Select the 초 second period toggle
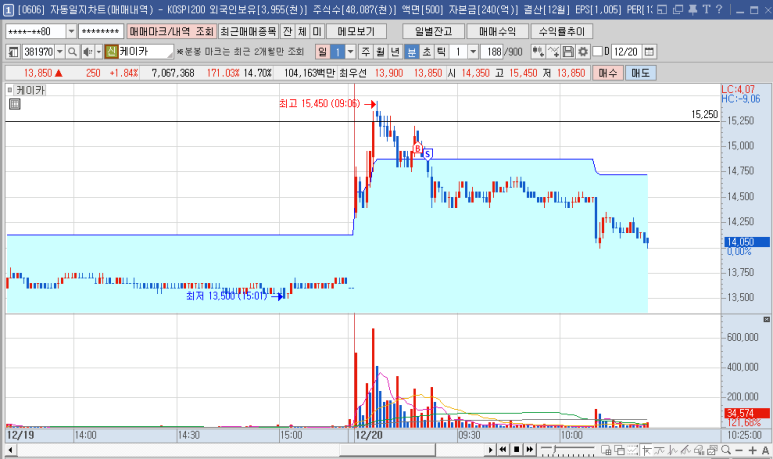 [426, 51]
